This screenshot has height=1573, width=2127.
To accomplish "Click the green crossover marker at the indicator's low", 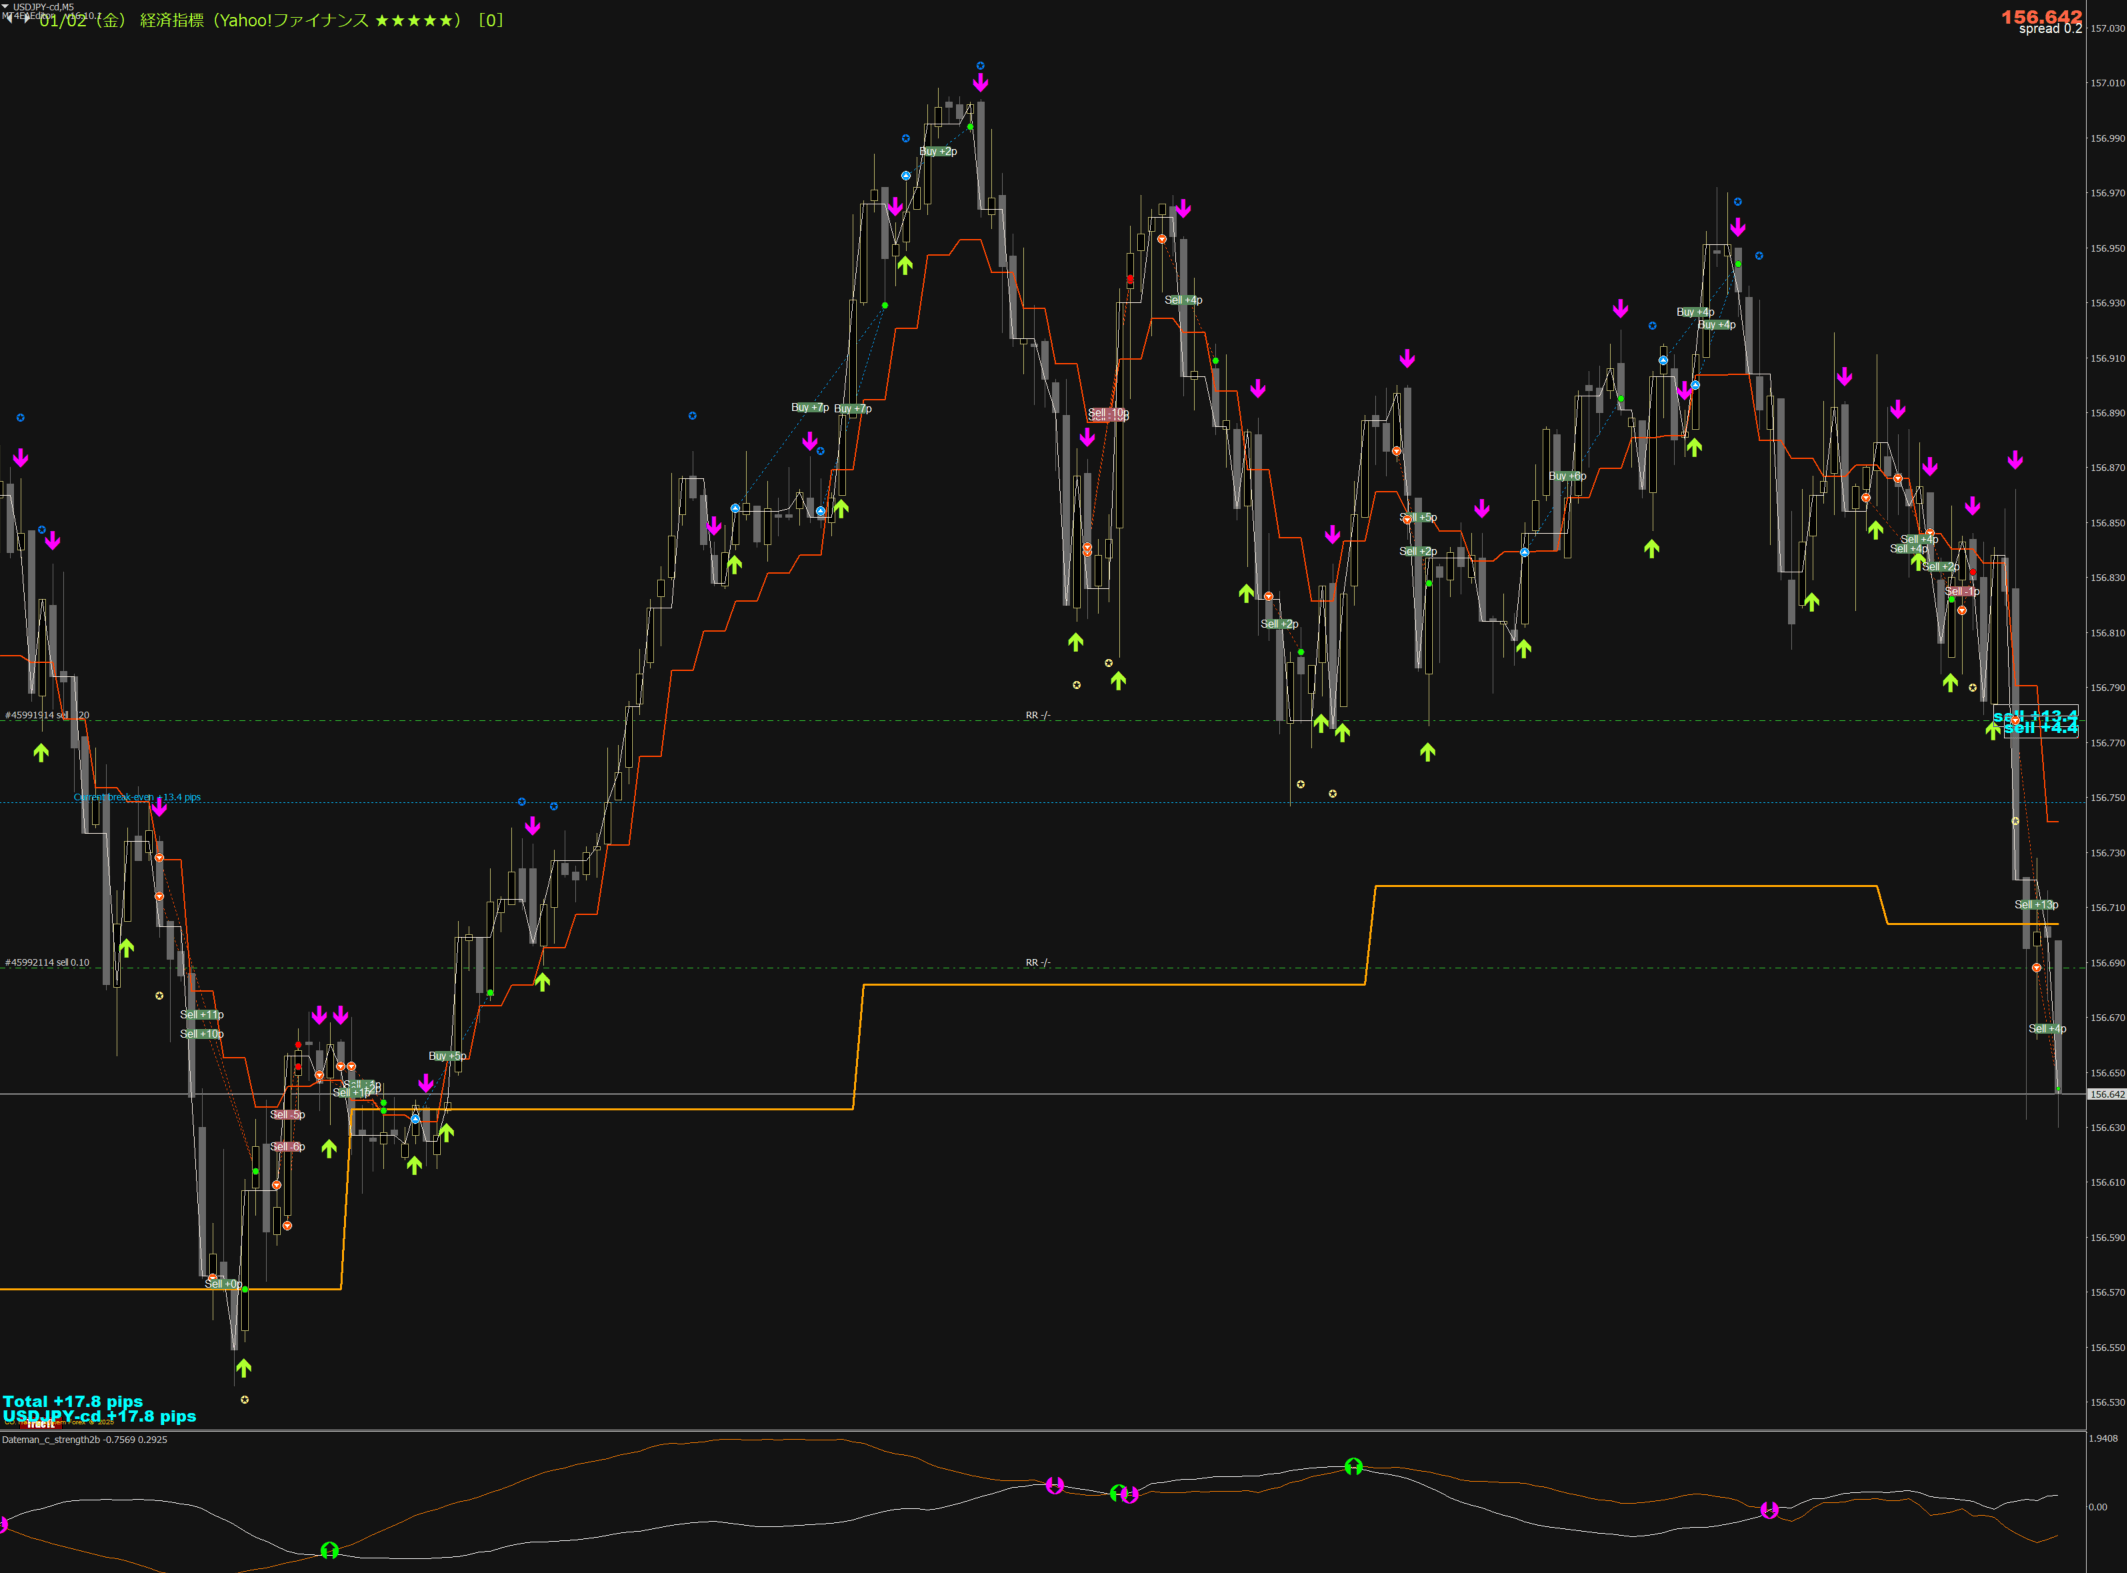I will pos(329,1550).
